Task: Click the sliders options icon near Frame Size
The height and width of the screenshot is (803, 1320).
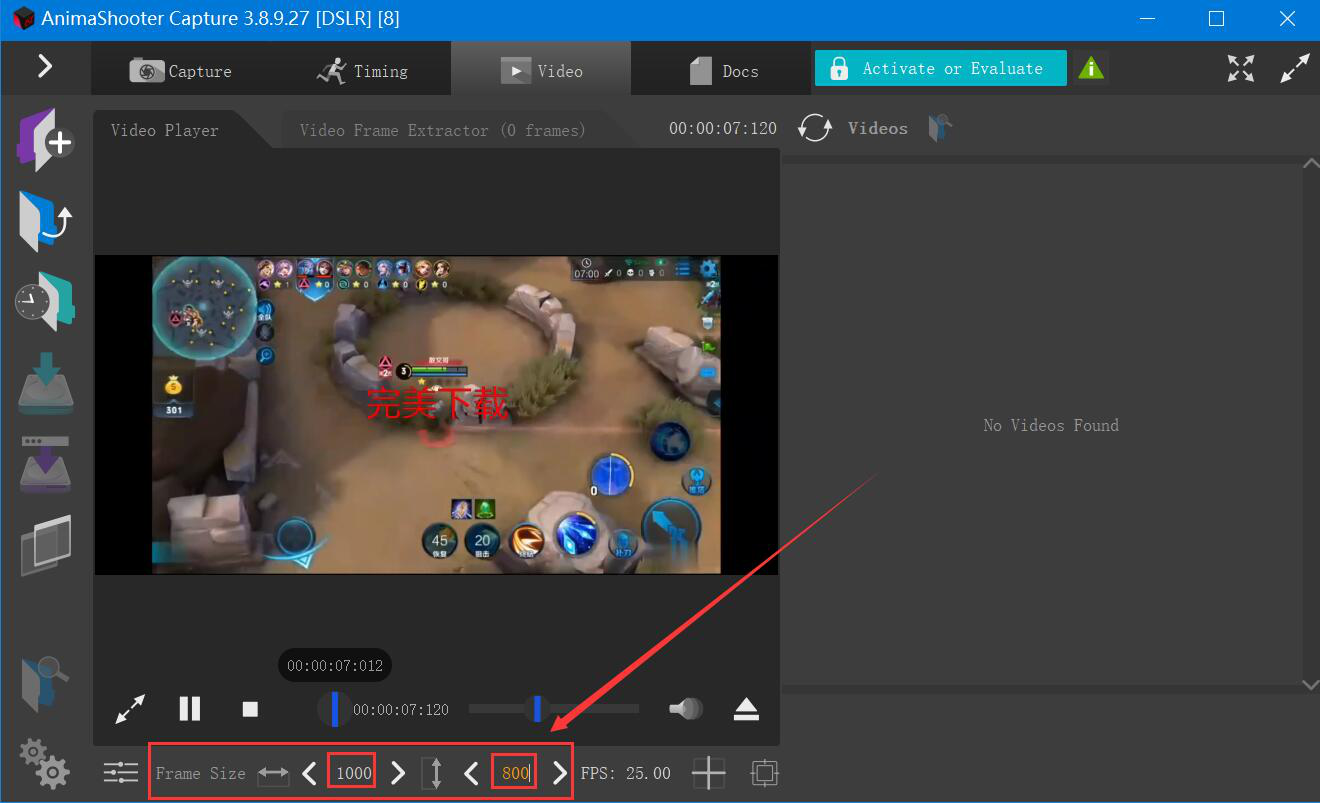Action: [x=121, y=773]
